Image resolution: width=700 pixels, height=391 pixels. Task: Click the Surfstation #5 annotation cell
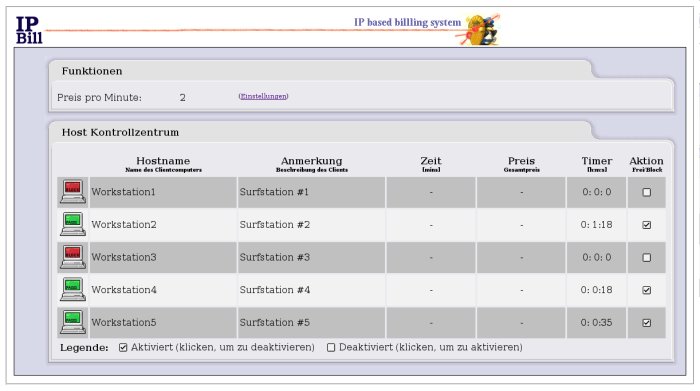tap(311, 322)
